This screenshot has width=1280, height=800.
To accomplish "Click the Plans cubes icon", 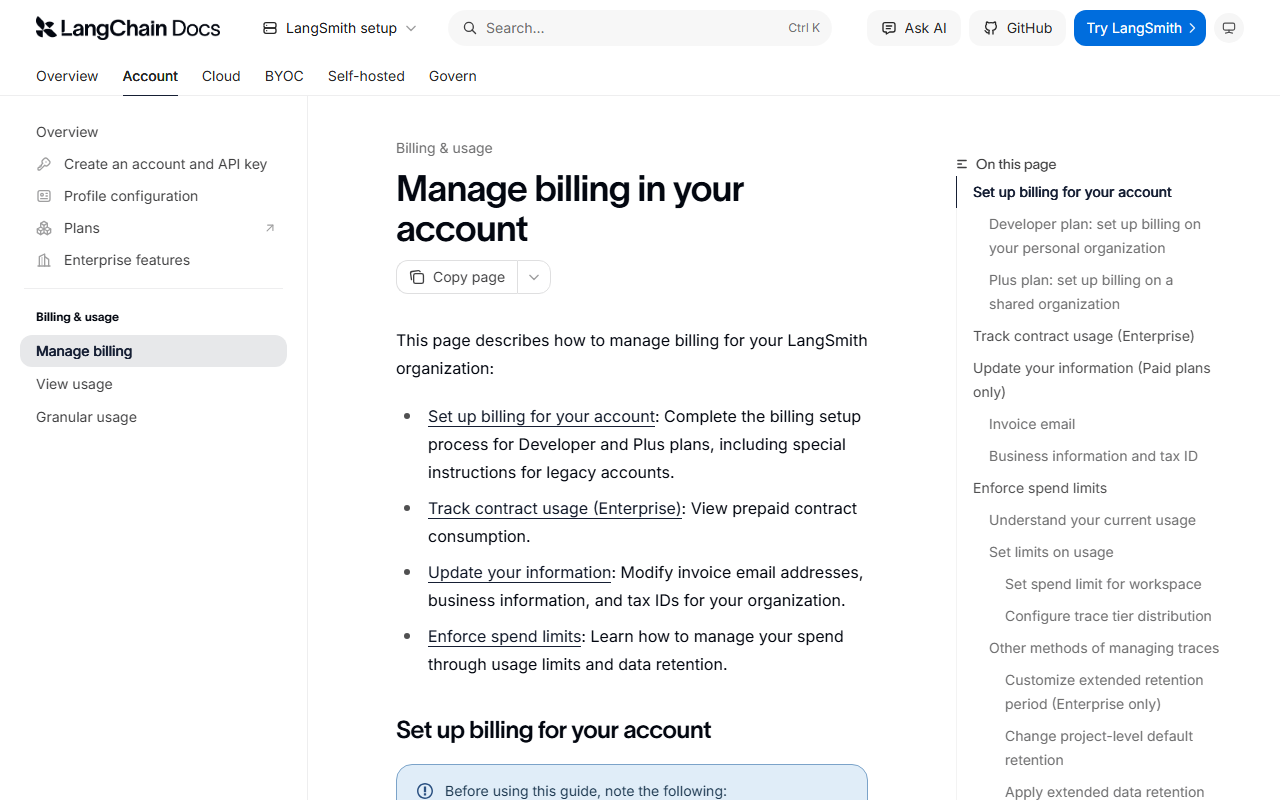I will tap(44, 228).
